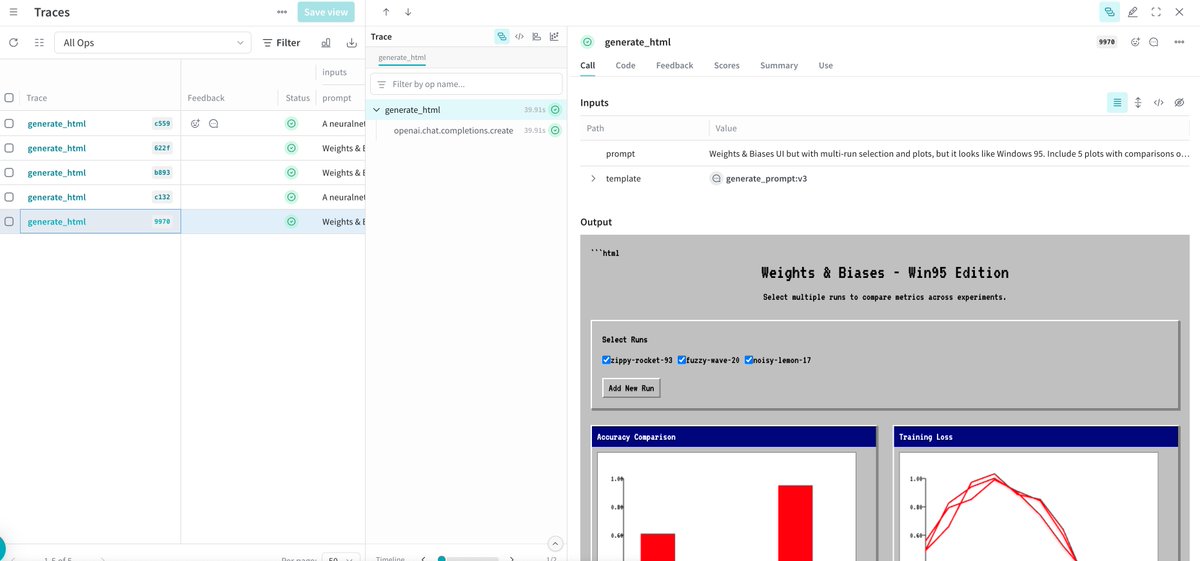Click the export download icon
The width and height of the screenshot is (1200, 561).
(351, 43)
